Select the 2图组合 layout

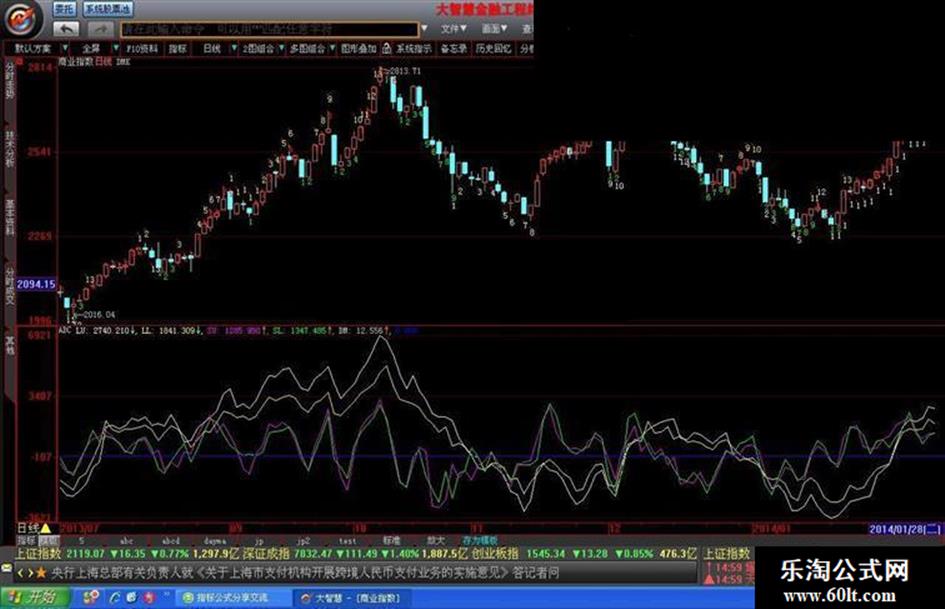258,48
